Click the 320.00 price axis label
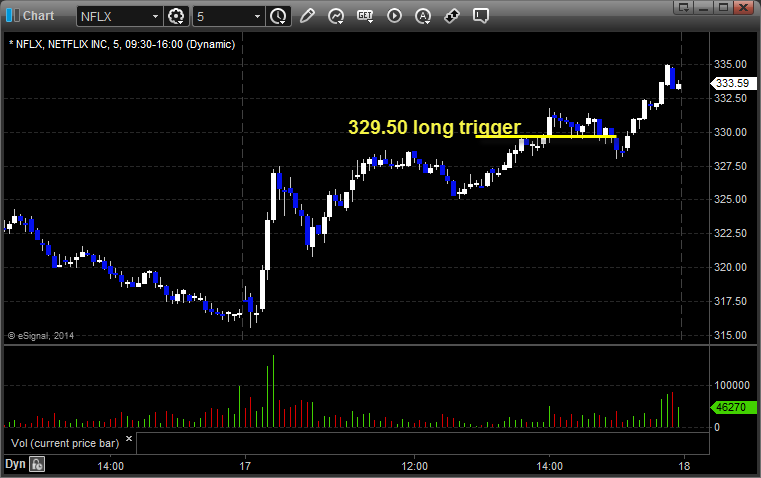 pos(730,267)
